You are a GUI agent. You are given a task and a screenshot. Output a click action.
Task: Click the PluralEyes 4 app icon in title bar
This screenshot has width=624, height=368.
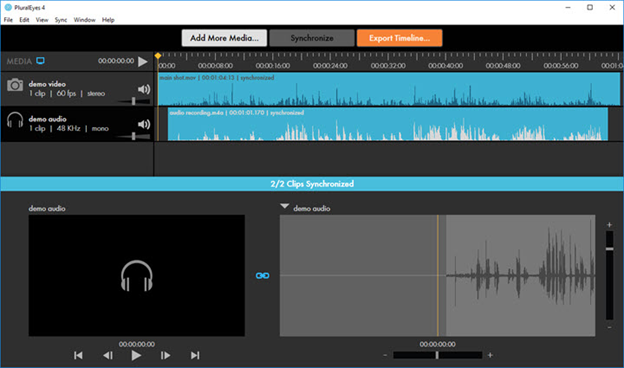(8, 7)
